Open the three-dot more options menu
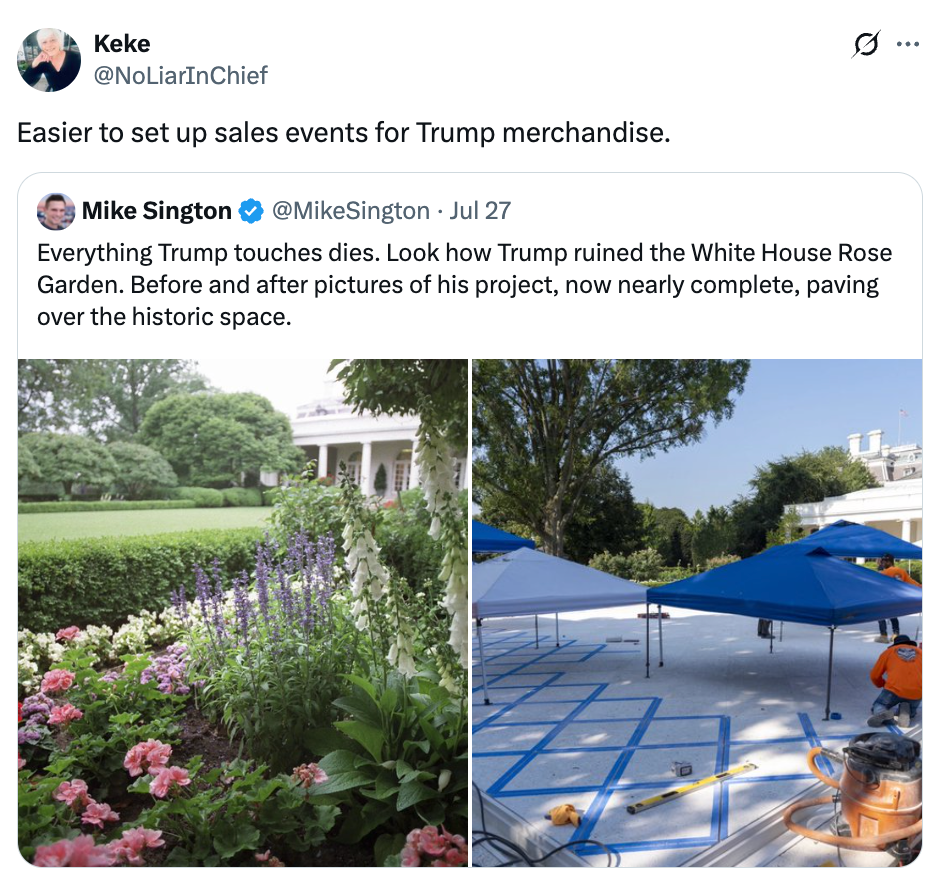Screen dimensions: 936x884 (908, 44)
